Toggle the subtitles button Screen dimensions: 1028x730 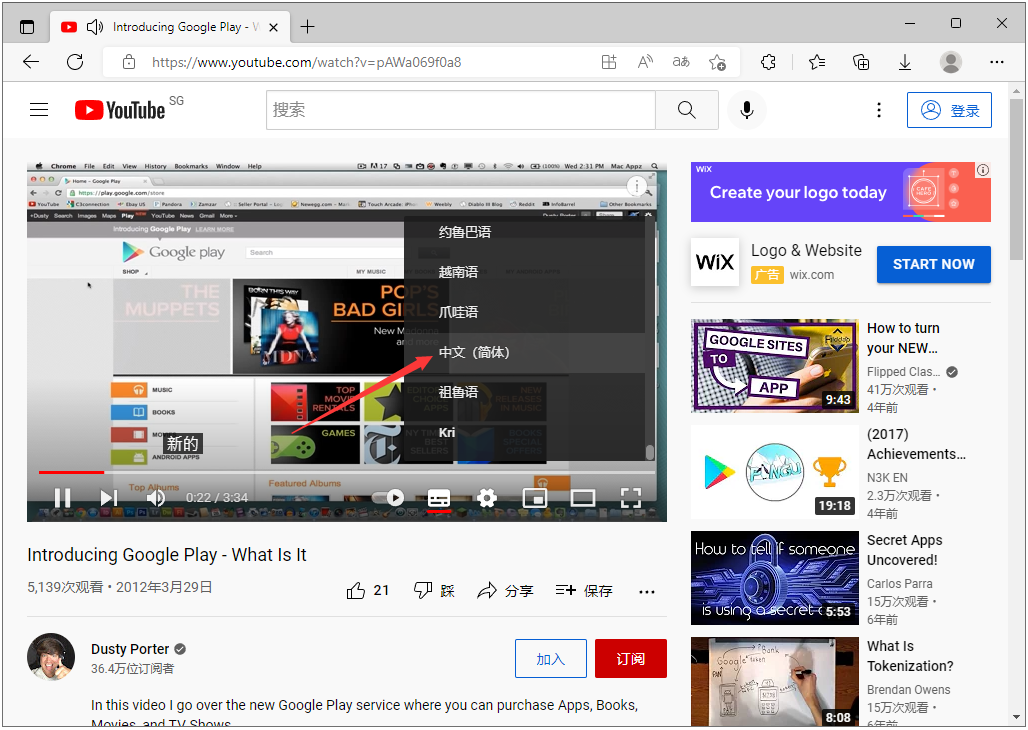tap(439, 498)
